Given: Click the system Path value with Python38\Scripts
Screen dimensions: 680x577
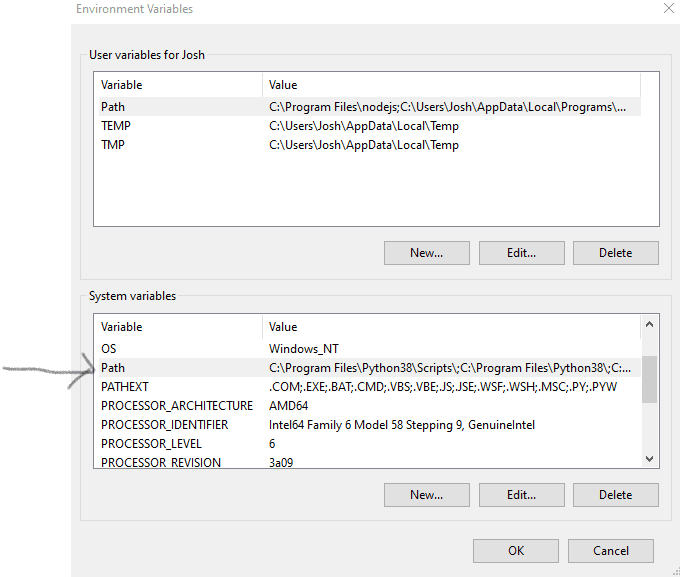Looking at the screenshot, I should [450, 368].
